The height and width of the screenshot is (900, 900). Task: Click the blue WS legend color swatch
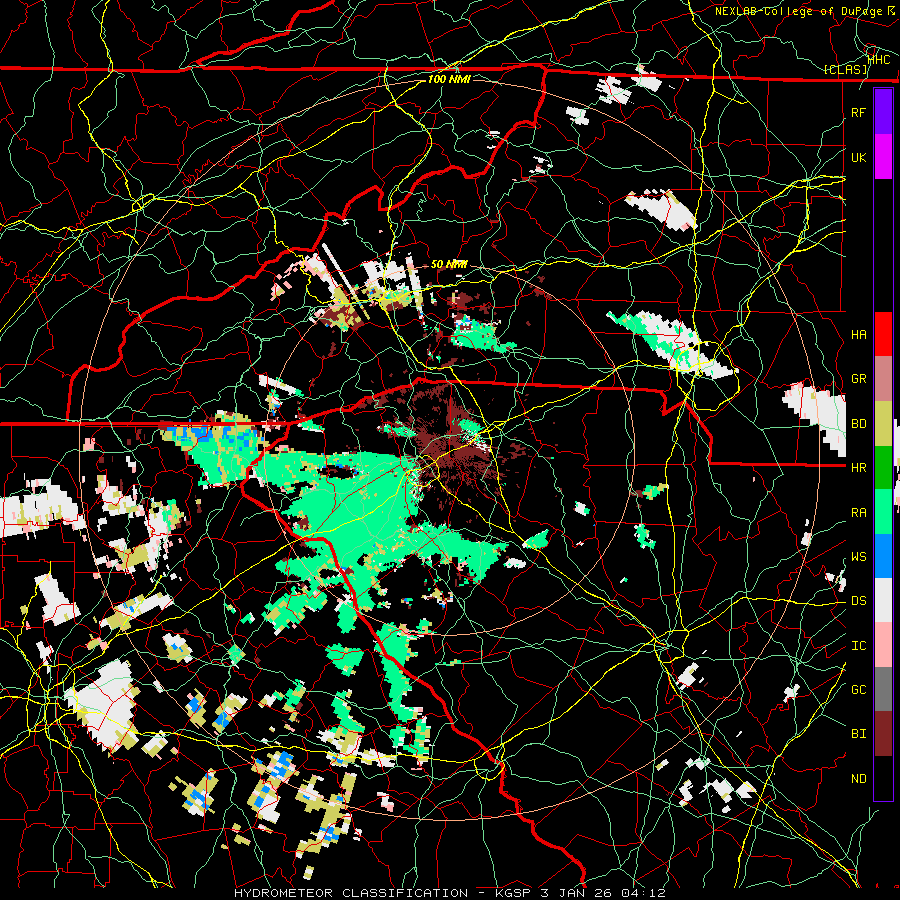(x=883, y=556)
